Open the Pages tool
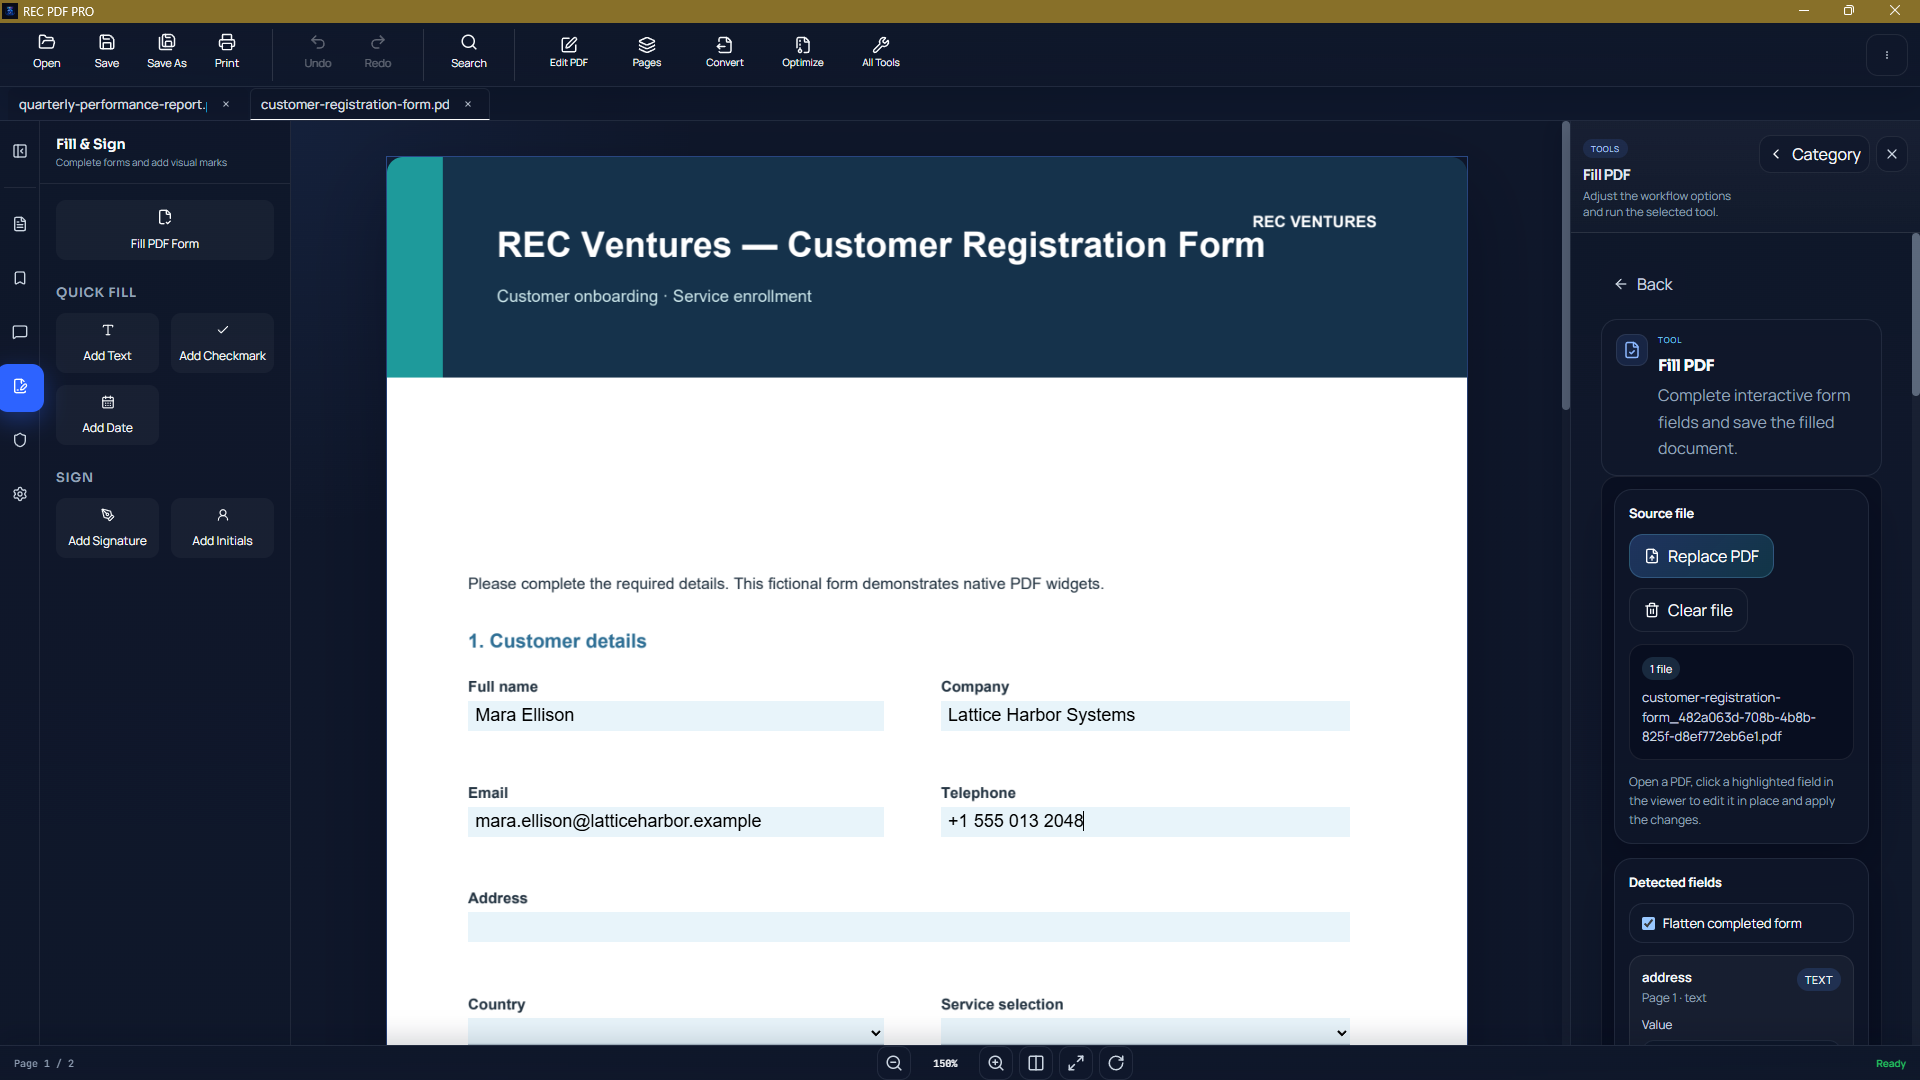This screenshot has width=1920, height=1080. click(x=647, y=52)
